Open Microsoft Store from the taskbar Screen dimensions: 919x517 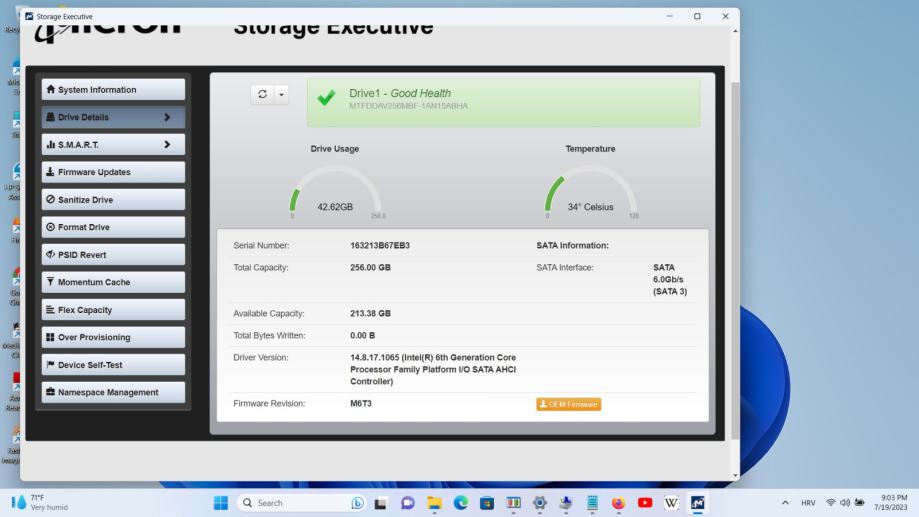(487, 503)
